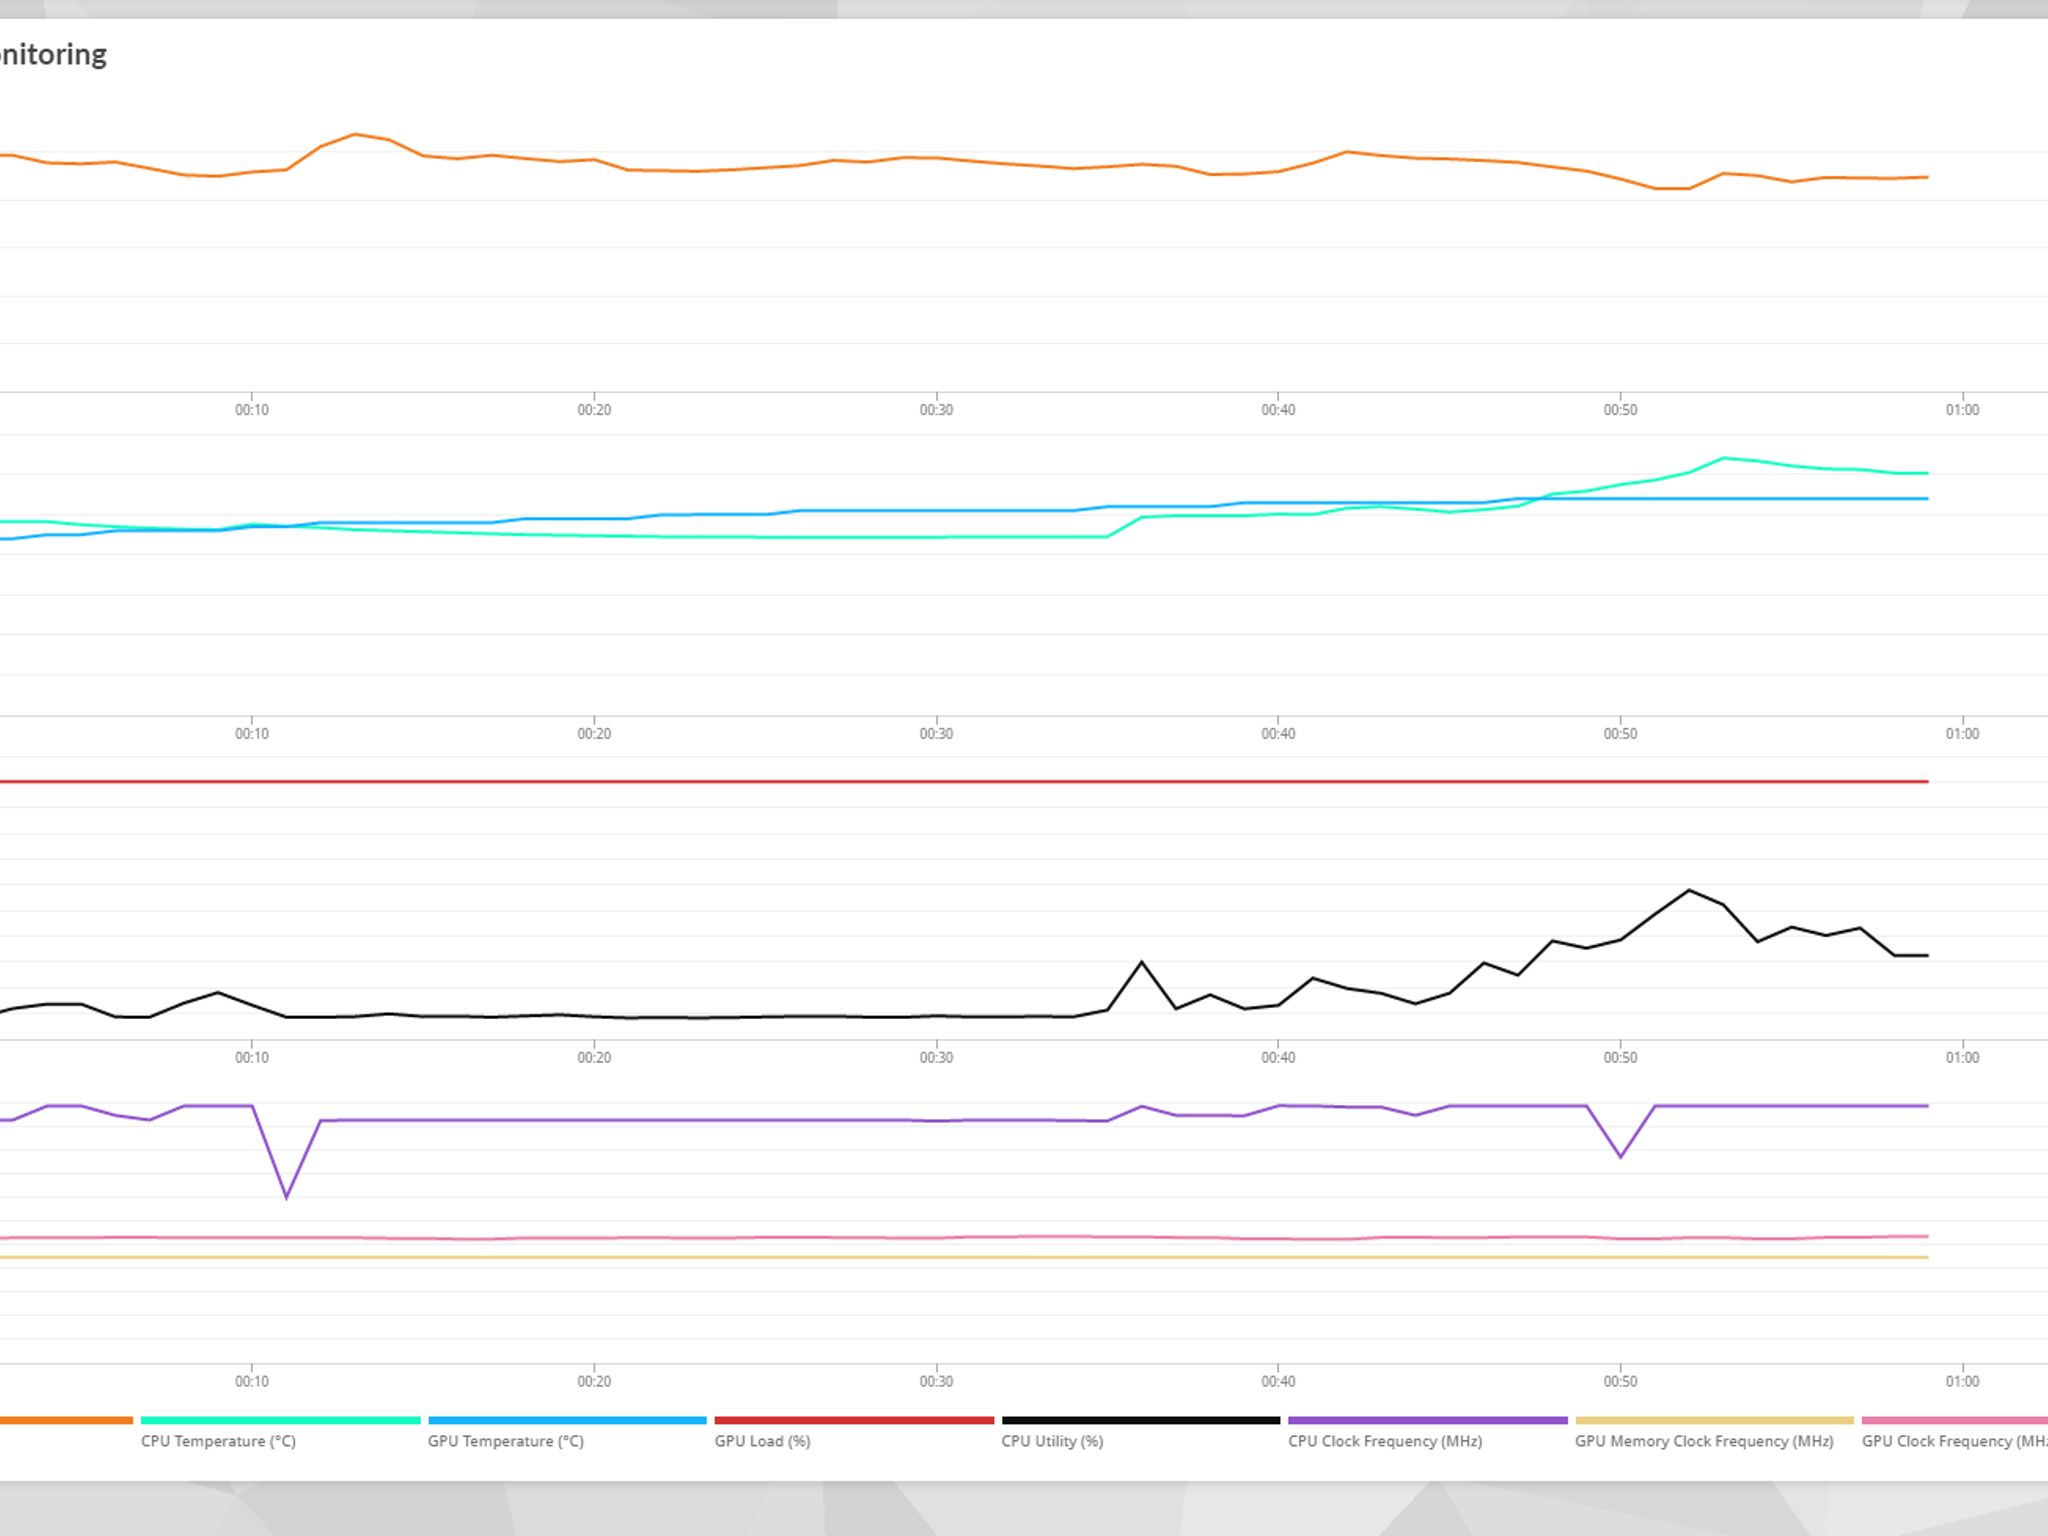The height and width of the screenshot is (1536, 2048).
Task: Select the black CPU Utility color bar
Action: (1141, 1420)
